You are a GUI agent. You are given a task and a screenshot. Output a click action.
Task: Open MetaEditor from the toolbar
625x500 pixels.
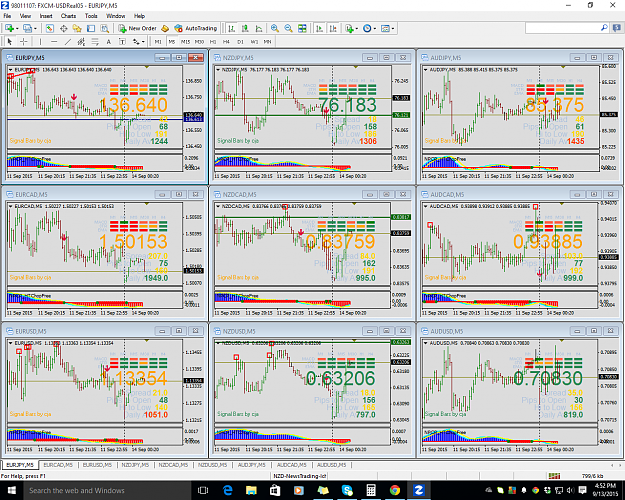click(165, 28)
